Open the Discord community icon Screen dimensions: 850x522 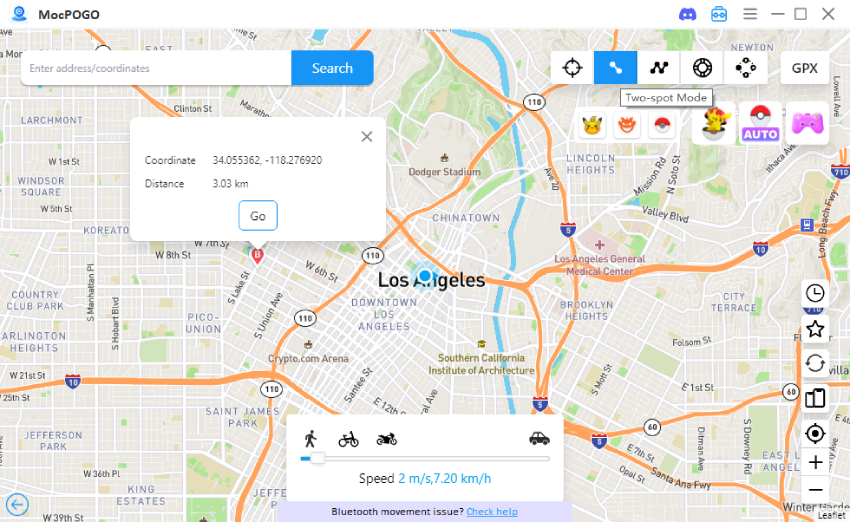687,14
